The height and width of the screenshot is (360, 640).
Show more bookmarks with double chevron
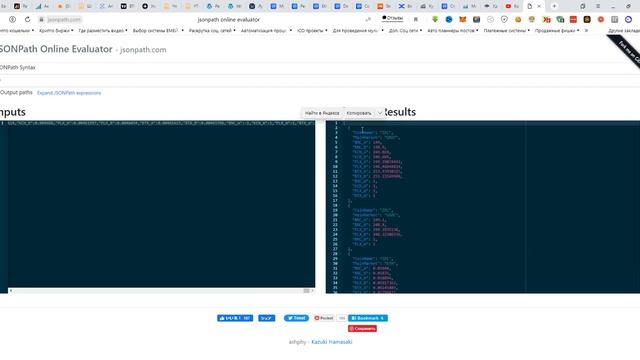tap(587, 31)
